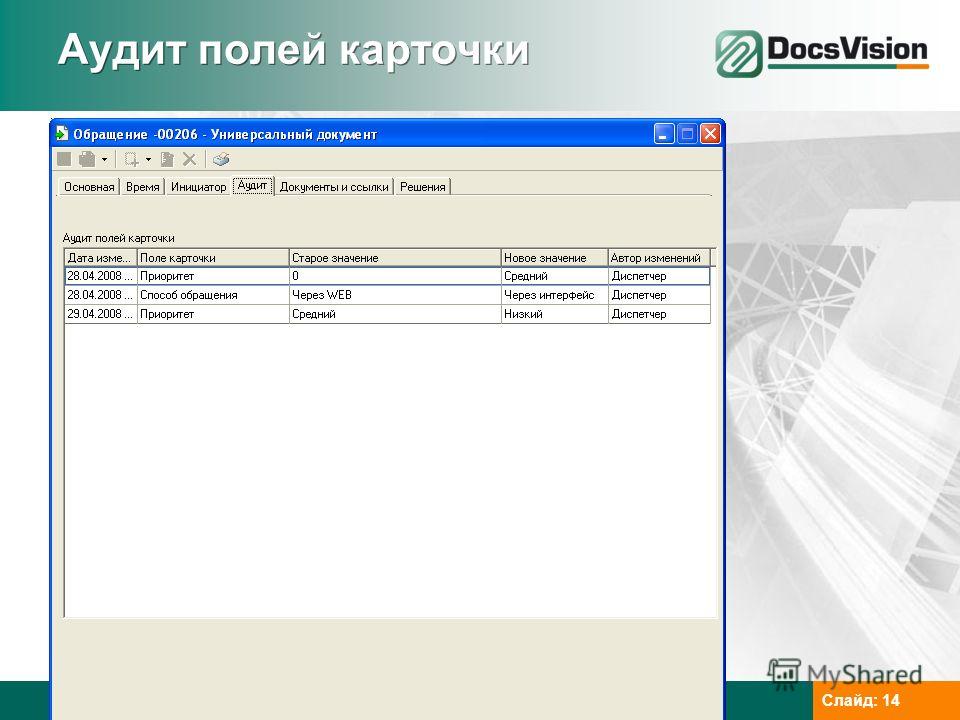This screenshot has width=960, height=720.
Task: Open the Документы и ссылки tab
Action: pos(334,187)
